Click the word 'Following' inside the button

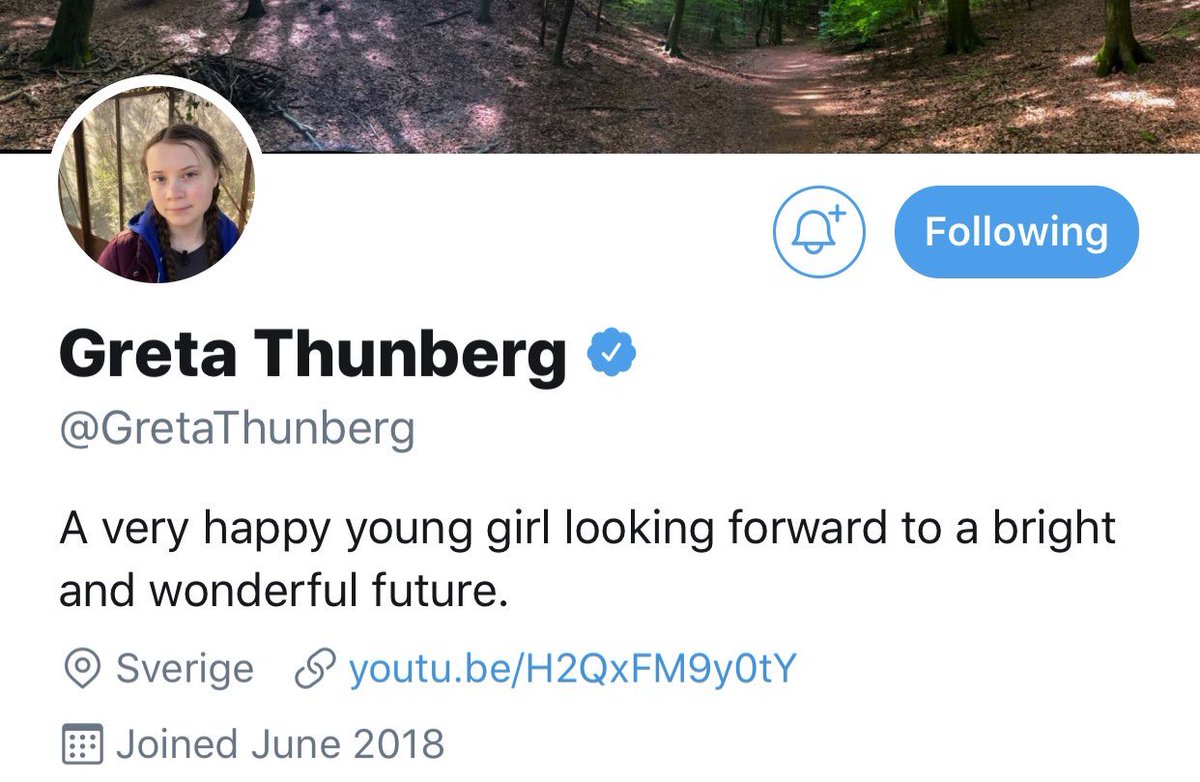pos(1016,231)
